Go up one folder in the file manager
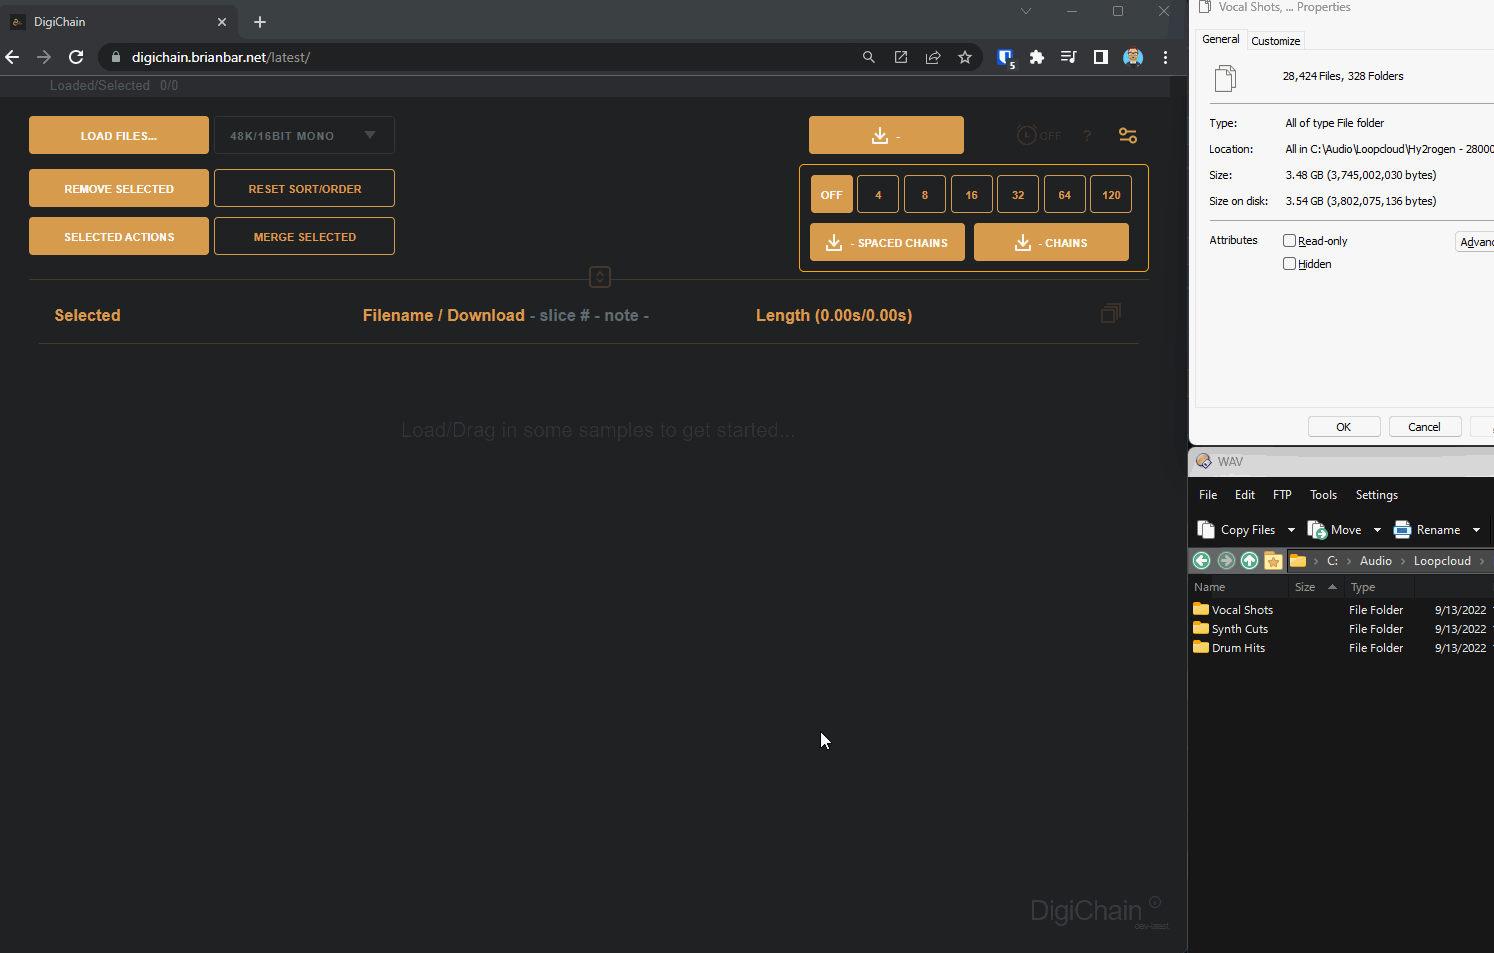1494x953 pixels. [1249, 561]
